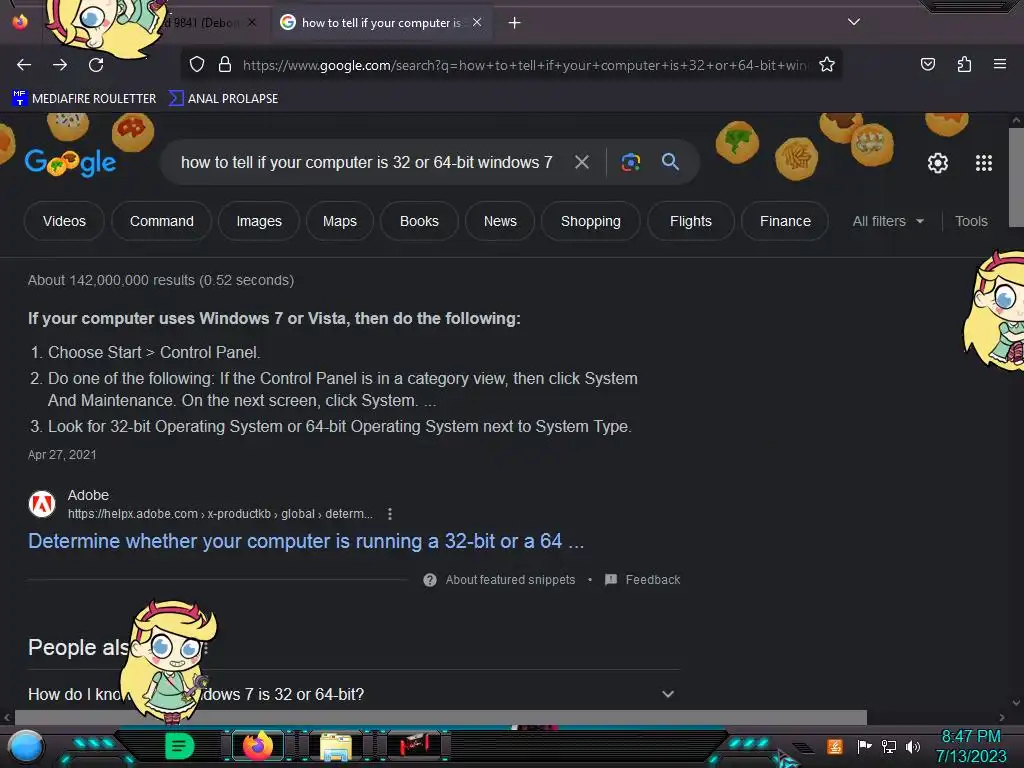Open the volume speaker tray icon

(913, 746)
